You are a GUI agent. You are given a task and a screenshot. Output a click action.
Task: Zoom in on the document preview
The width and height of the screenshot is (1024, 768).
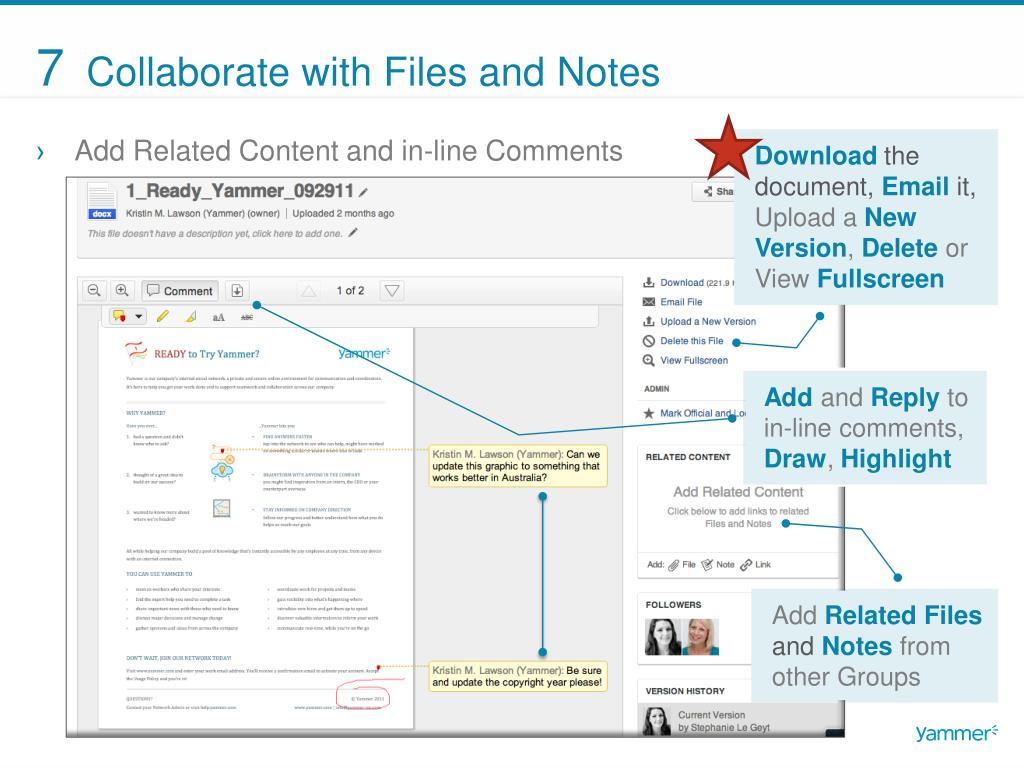122,291
